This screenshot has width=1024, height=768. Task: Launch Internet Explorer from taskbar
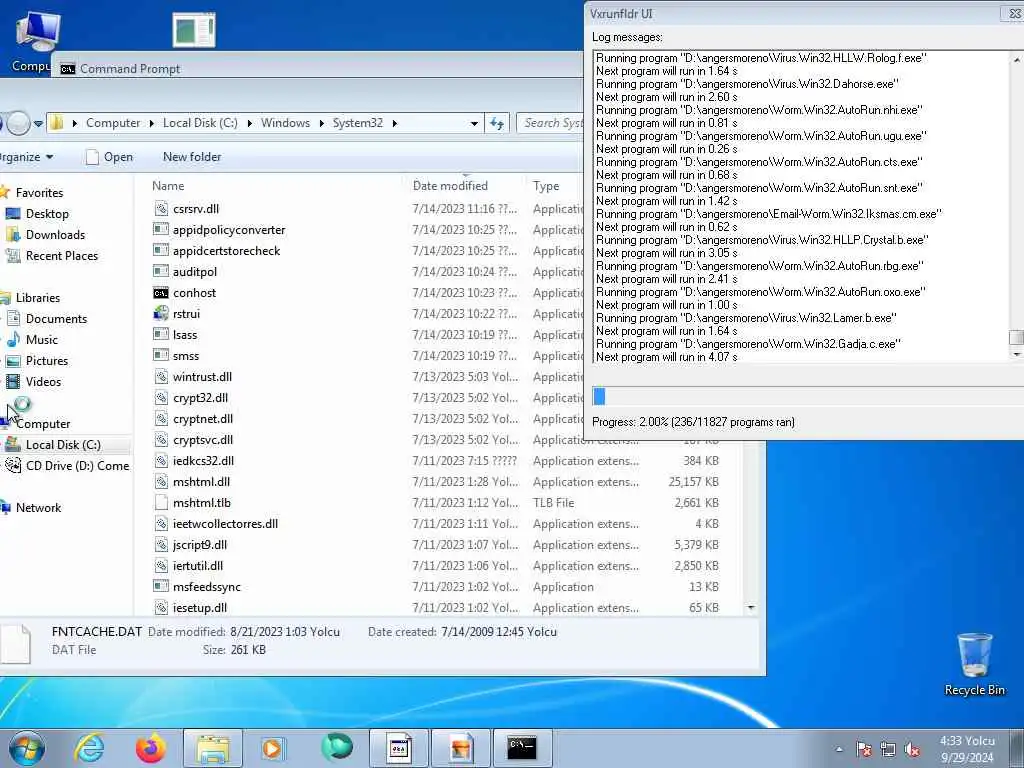[x=89, y=748]
